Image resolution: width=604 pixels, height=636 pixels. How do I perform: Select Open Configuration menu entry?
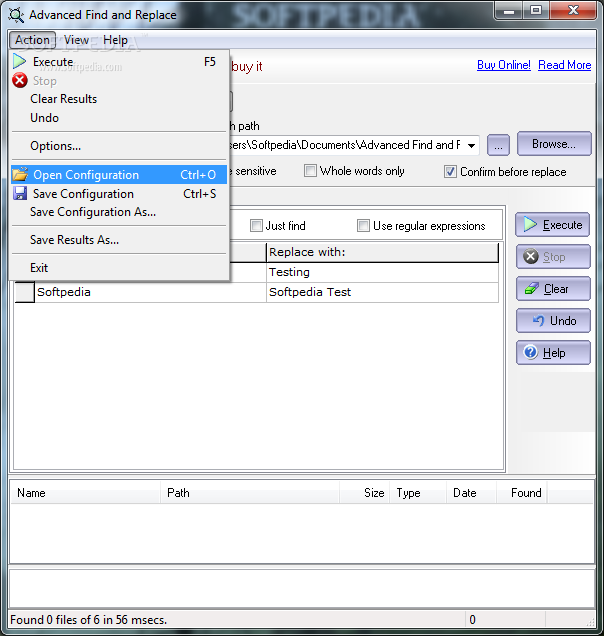[x=119, y=174]
